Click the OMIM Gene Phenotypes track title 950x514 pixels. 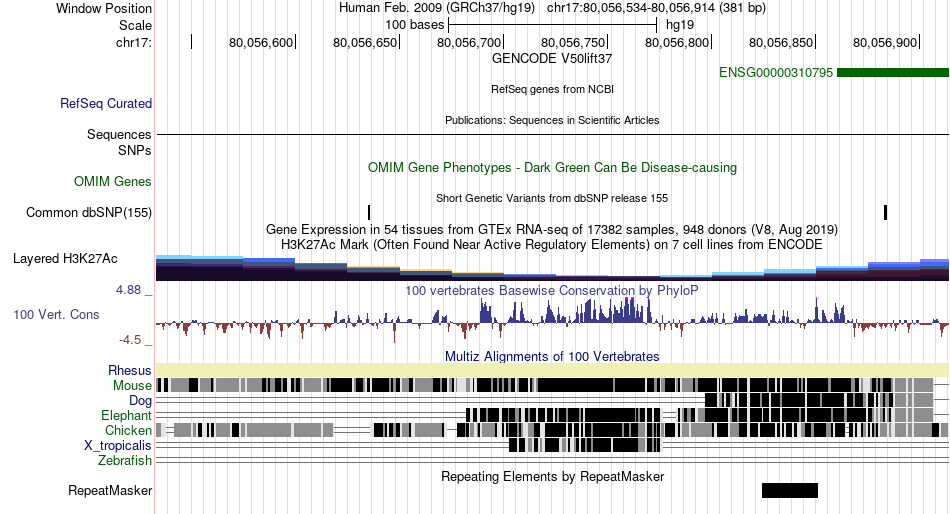point(553,168)
